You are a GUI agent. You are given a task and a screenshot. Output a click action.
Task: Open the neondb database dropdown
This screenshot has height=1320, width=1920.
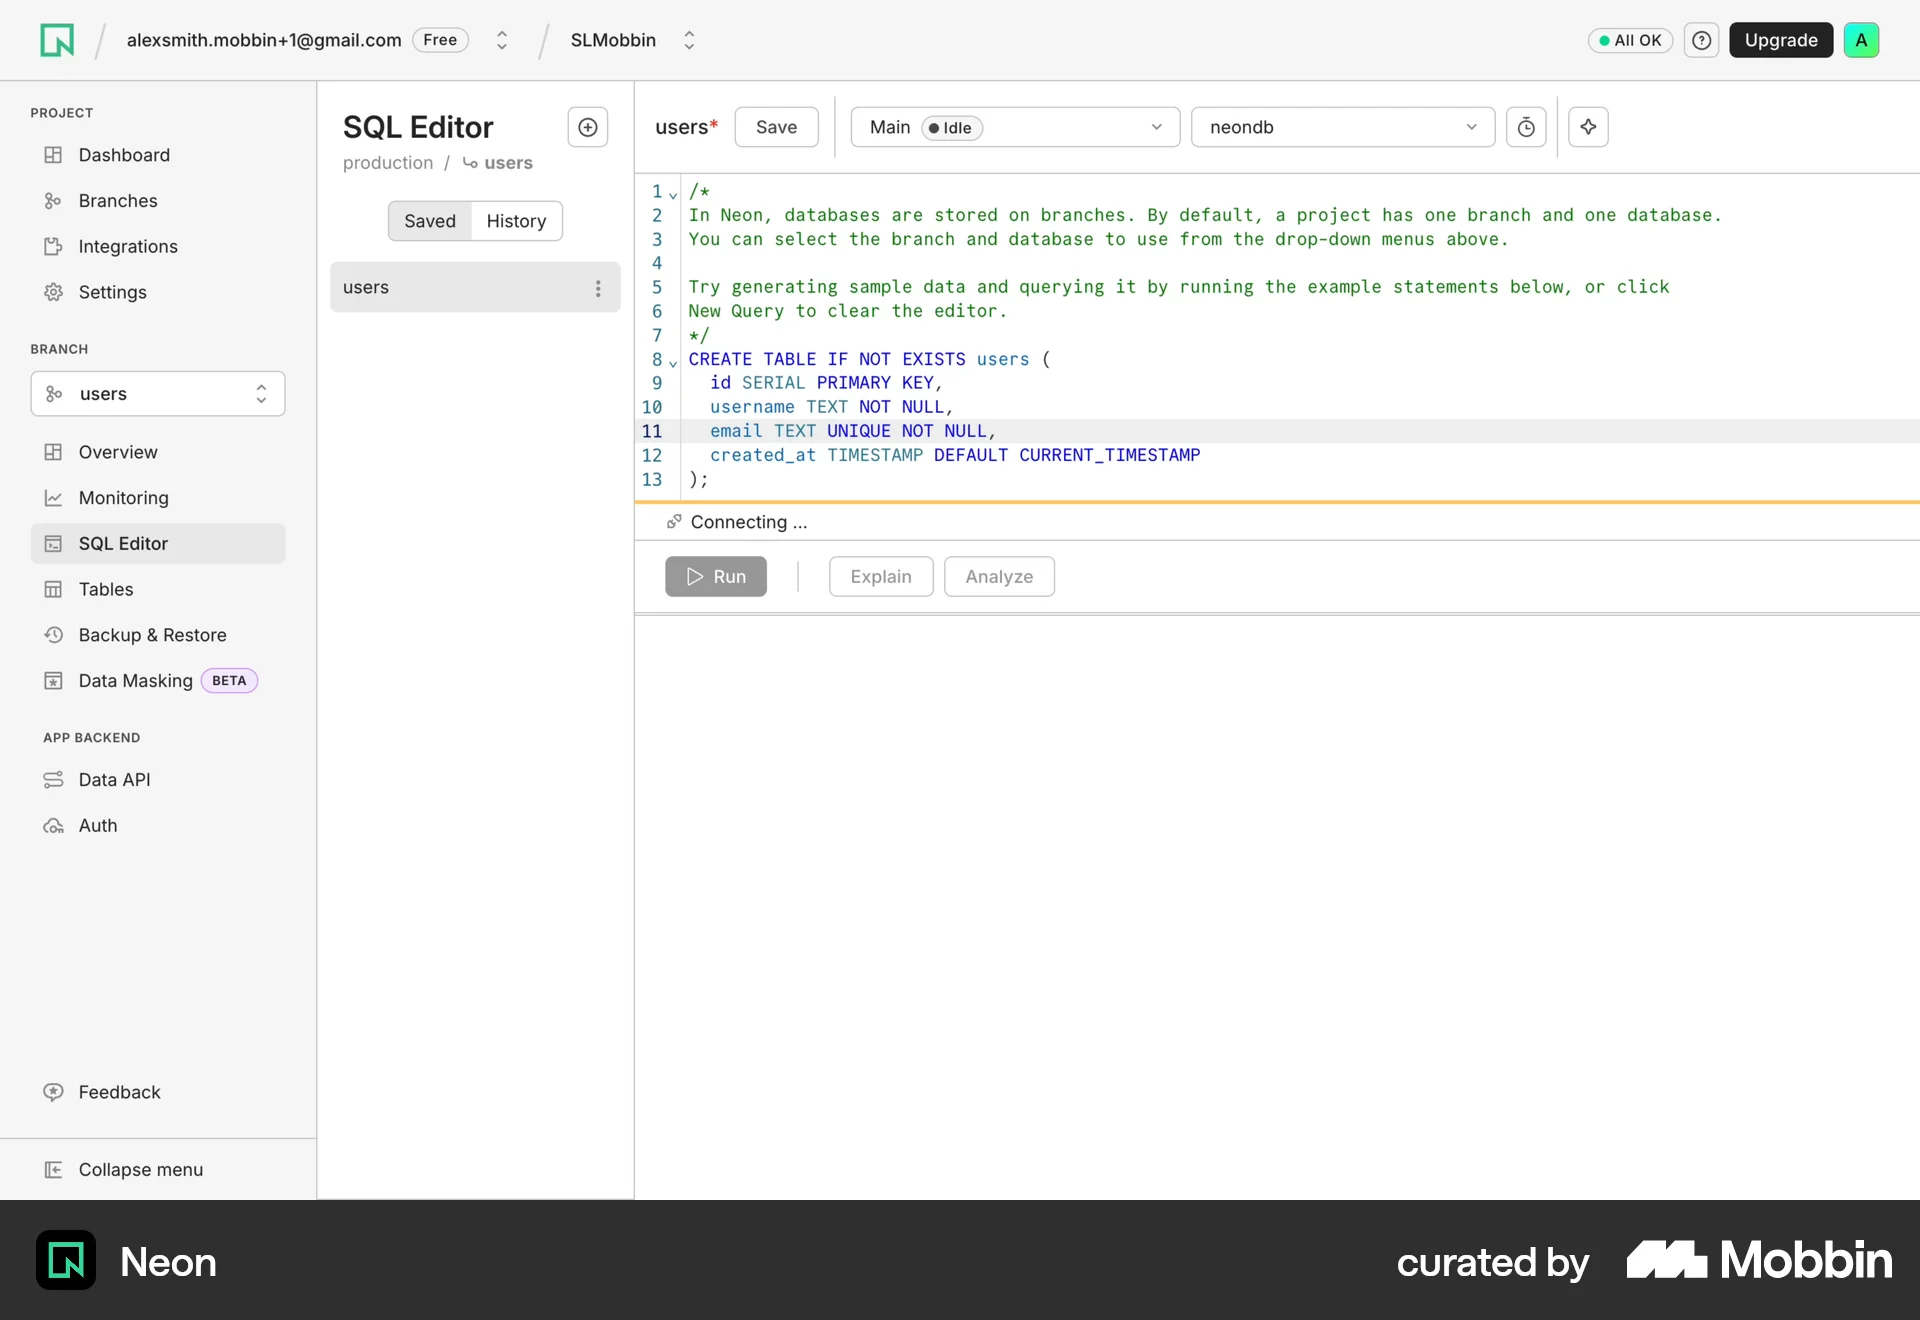[x=1342, y=127]
